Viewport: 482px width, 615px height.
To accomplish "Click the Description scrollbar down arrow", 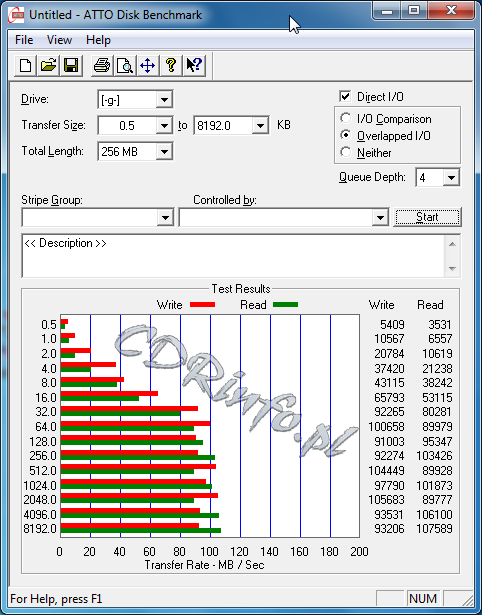I will 452,269.
